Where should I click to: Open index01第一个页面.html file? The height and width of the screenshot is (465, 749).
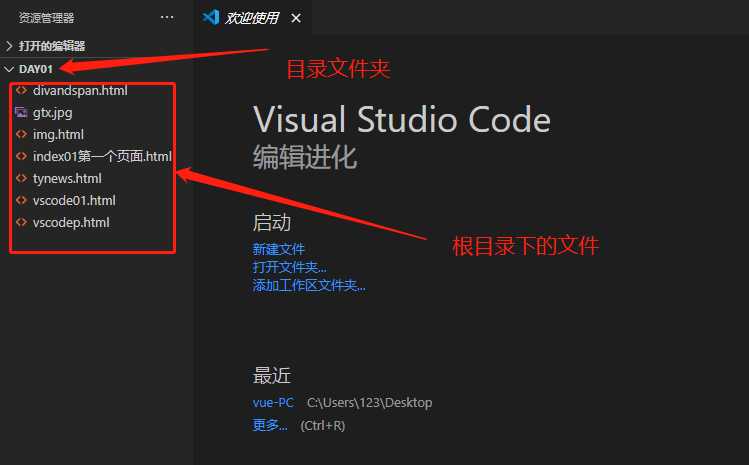pyautogui.click(x=102, y=156)
